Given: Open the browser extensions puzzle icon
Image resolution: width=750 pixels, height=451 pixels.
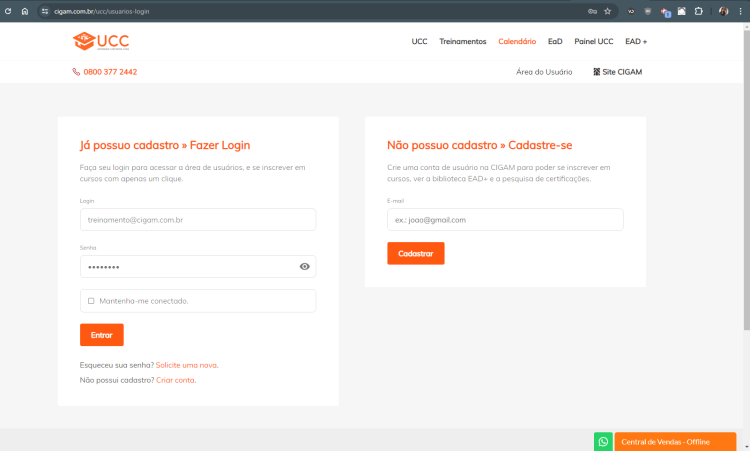Looking at the screenshot, I should tap(699, 11).
